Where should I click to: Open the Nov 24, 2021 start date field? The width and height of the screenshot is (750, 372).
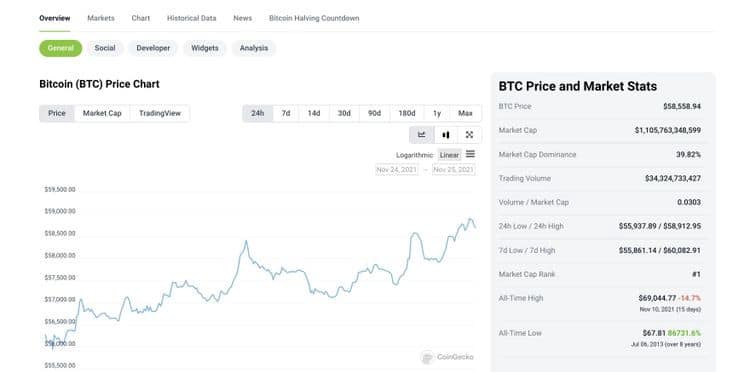(397, 170)
